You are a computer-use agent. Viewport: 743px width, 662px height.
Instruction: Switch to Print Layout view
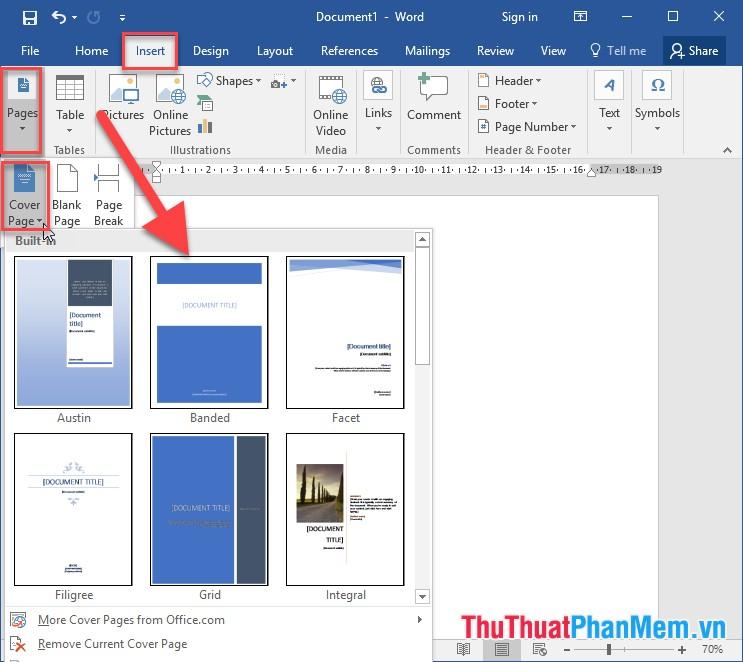(x=502, y=649)
